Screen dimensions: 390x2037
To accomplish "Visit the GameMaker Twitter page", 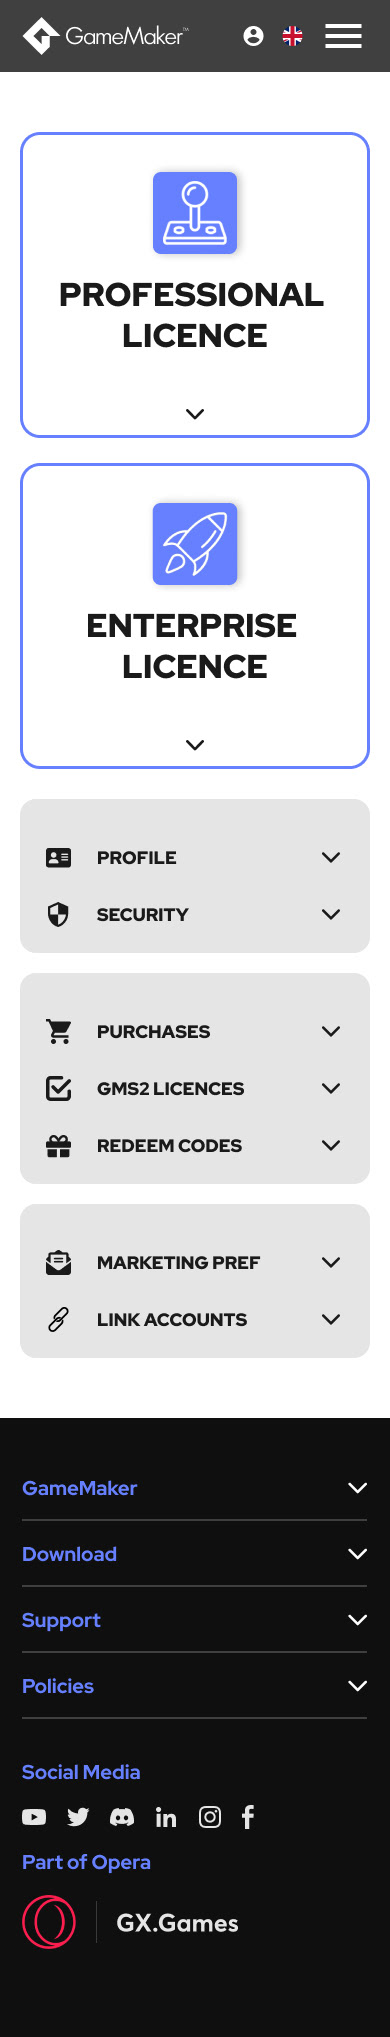I will tap(78, 1817).
